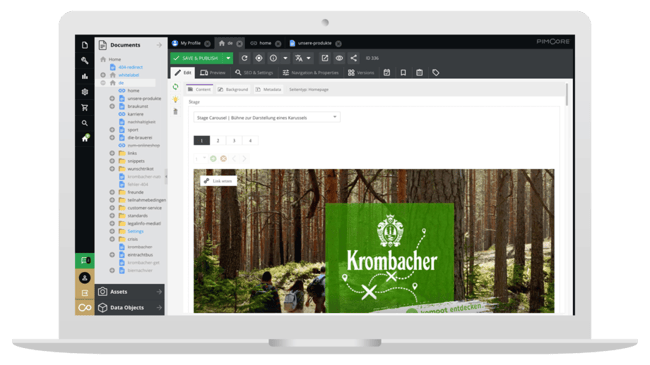The image size is (650, 365).
Task: Open the File menu icon in left sidebar
Action: coord(85,45)
